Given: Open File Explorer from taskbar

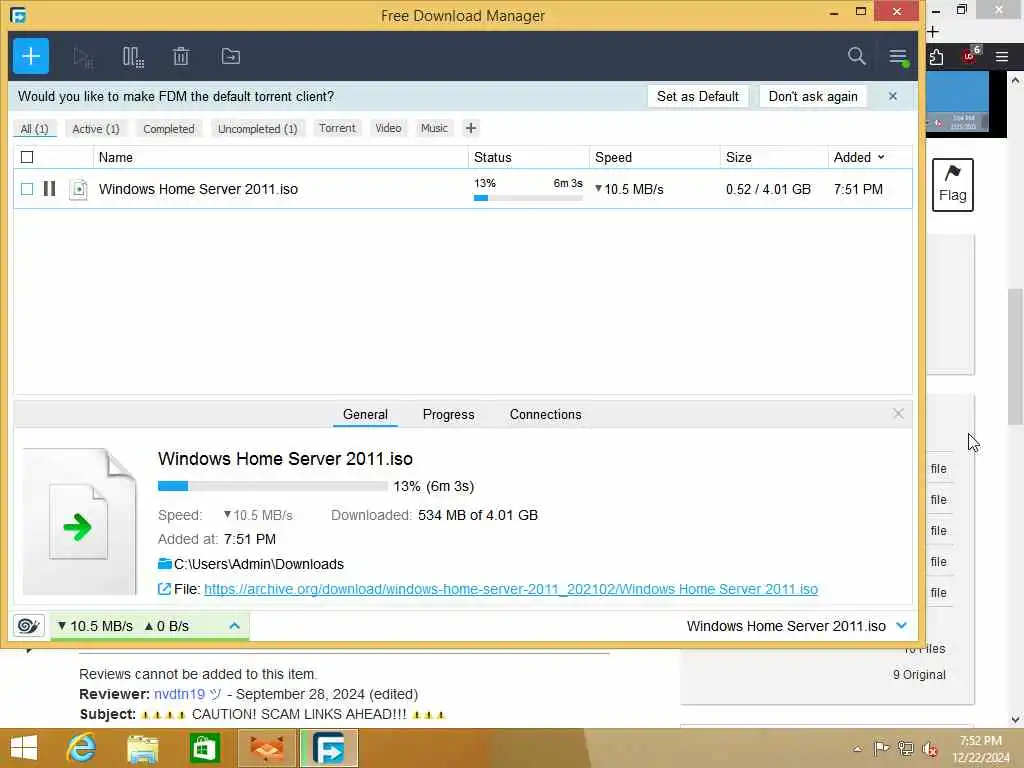Looking at the screenshot, I should tap(142, 748).
